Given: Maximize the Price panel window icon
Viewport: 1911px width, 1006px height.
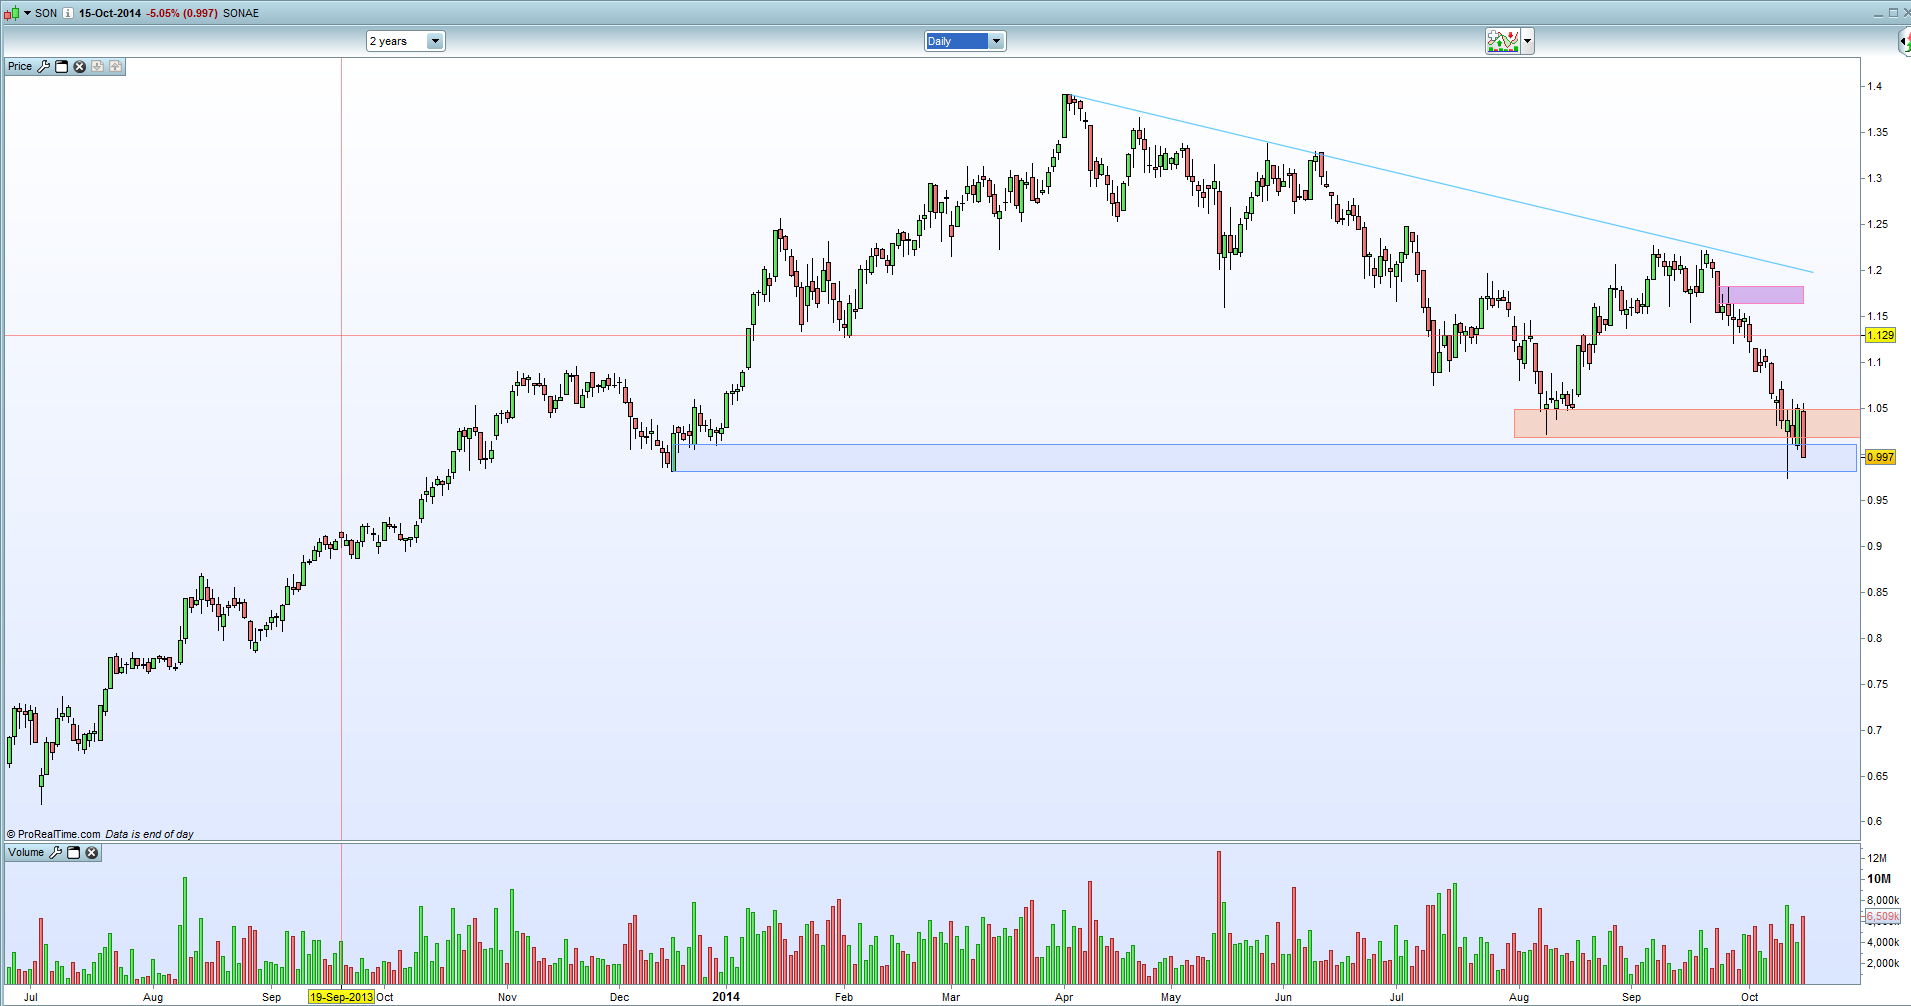Looking at the screenshot, I should tap(61, 66).
